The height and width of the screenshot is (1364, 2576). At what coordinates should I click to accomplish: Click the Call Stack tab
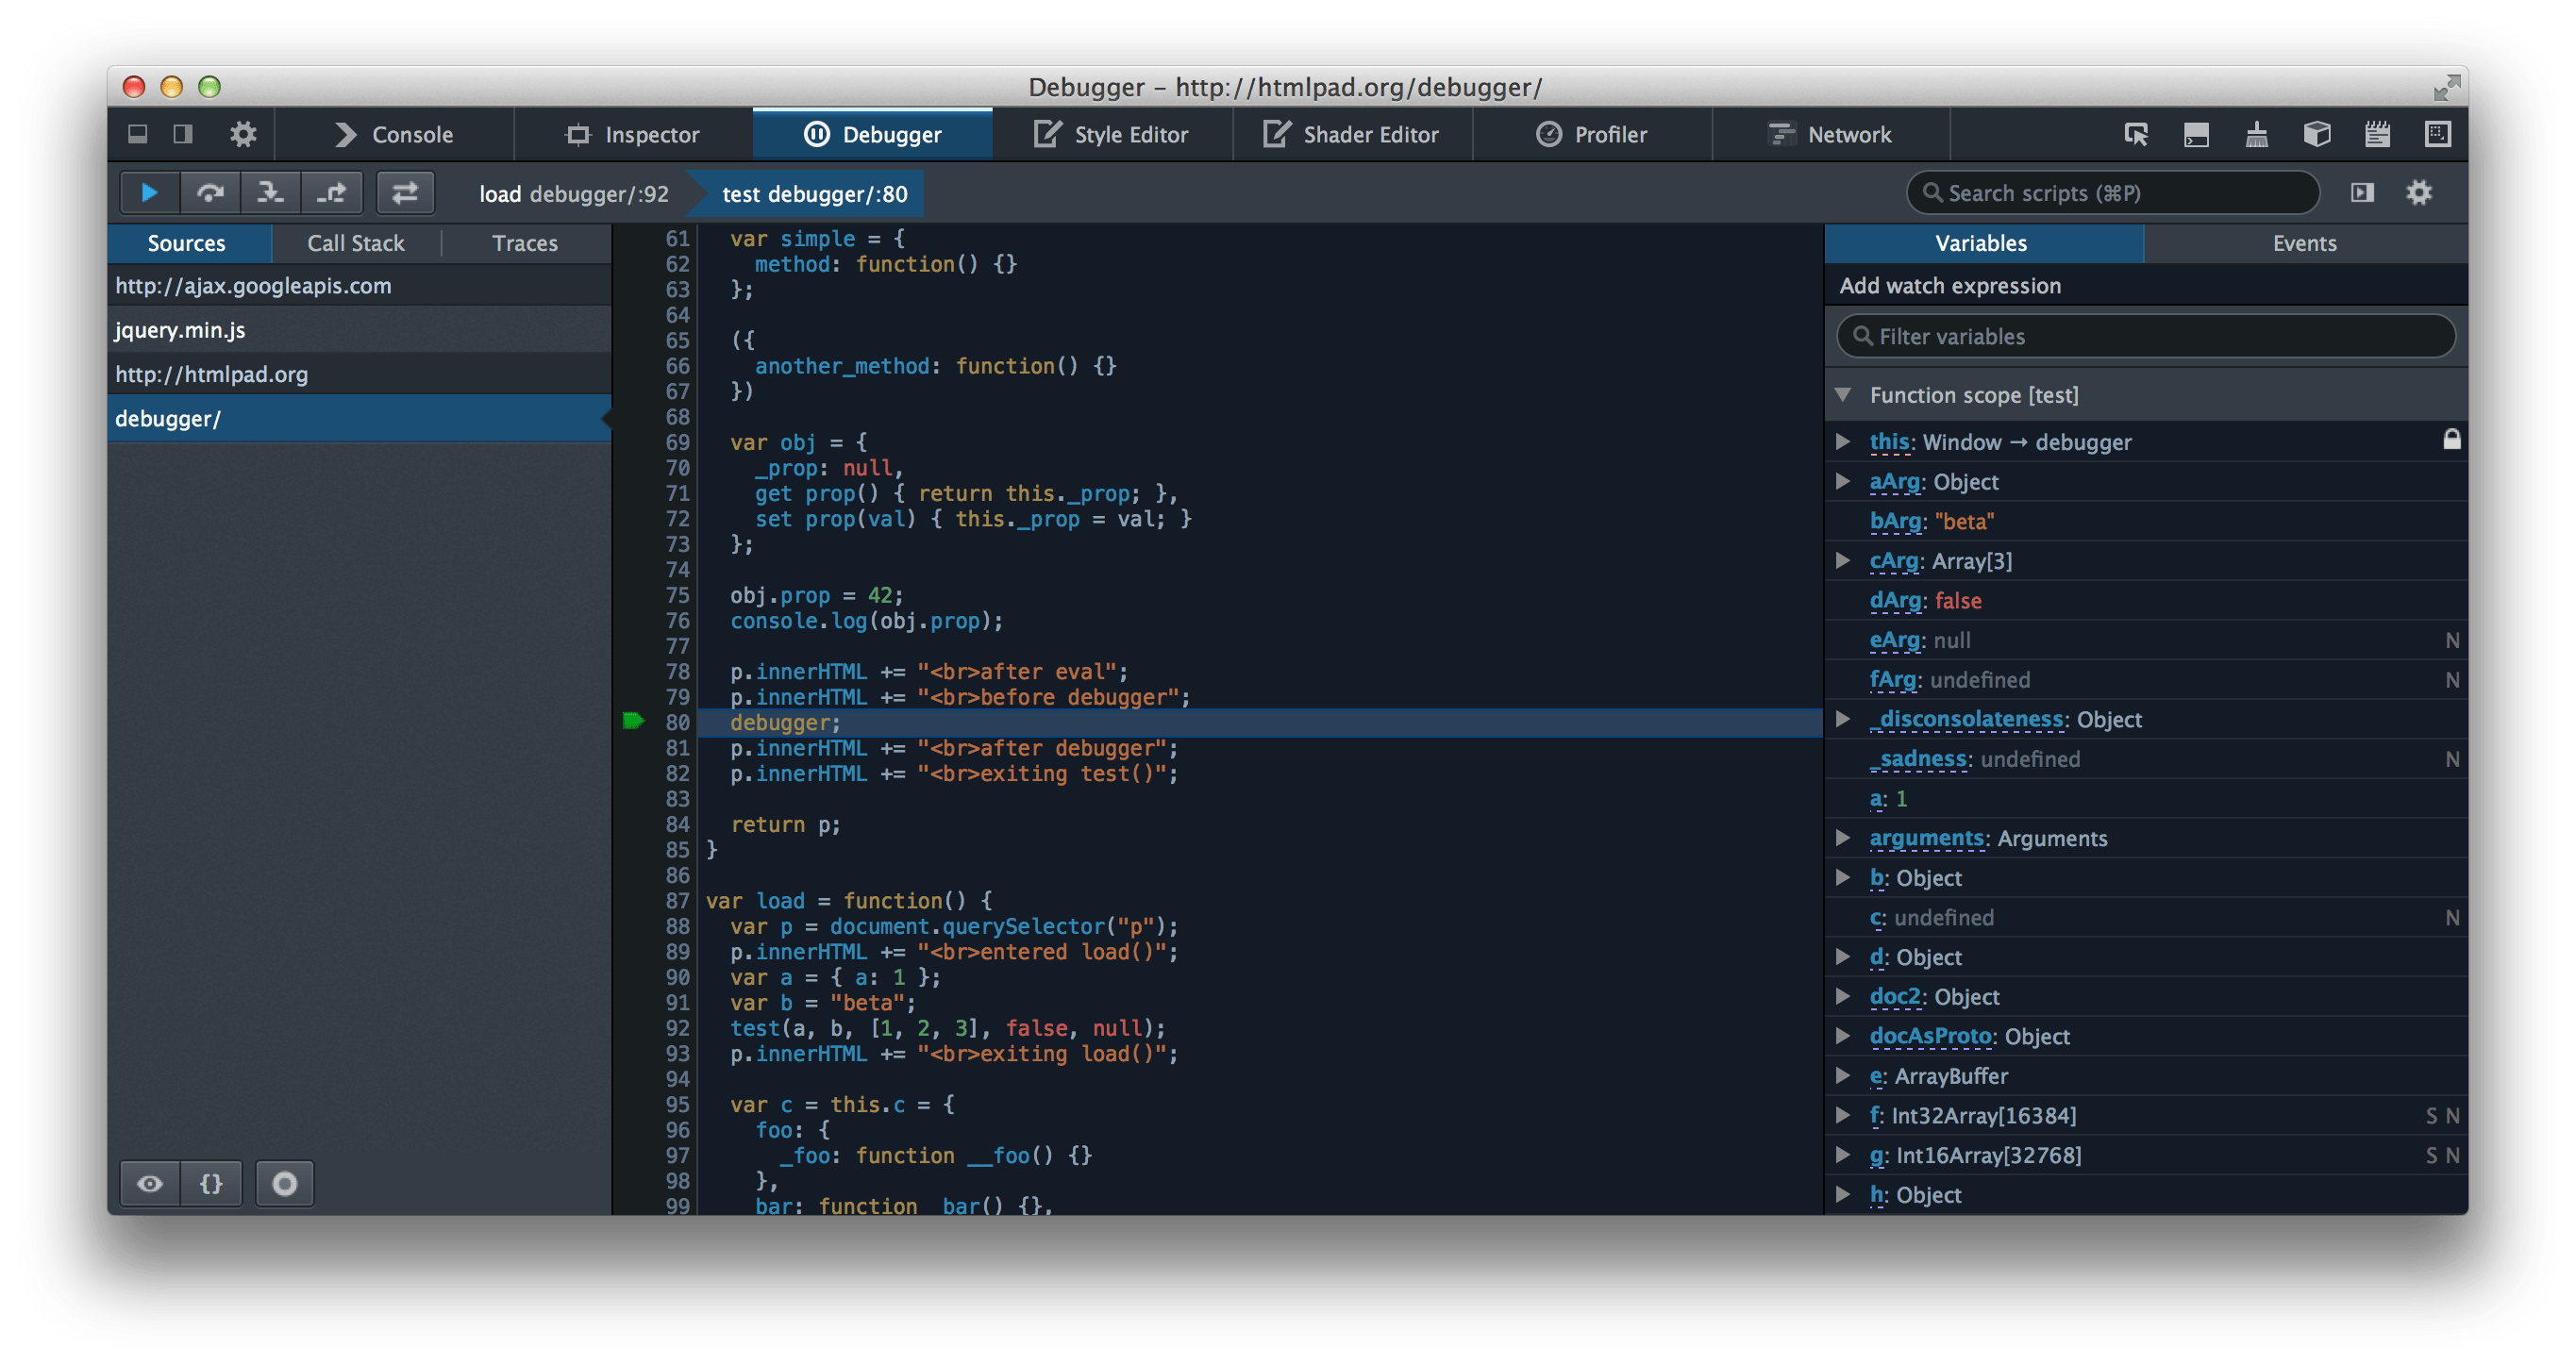click(x=353, y=241)
